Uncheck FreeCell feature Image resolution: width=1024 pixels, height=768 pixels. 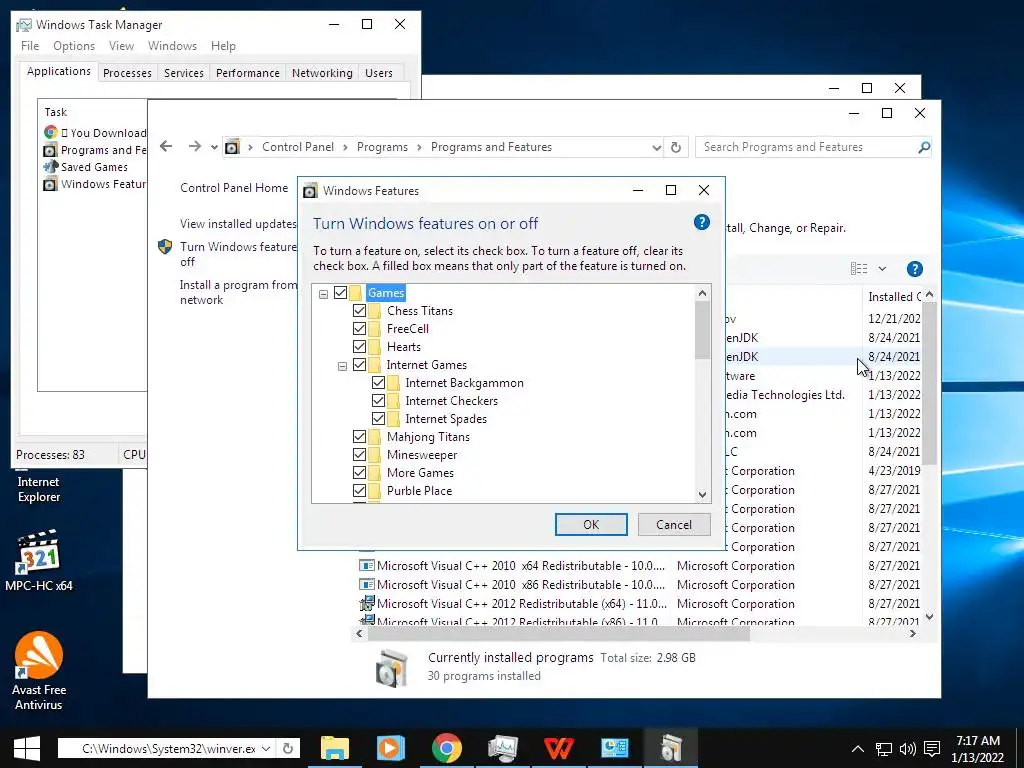click(x=359, y=328)
